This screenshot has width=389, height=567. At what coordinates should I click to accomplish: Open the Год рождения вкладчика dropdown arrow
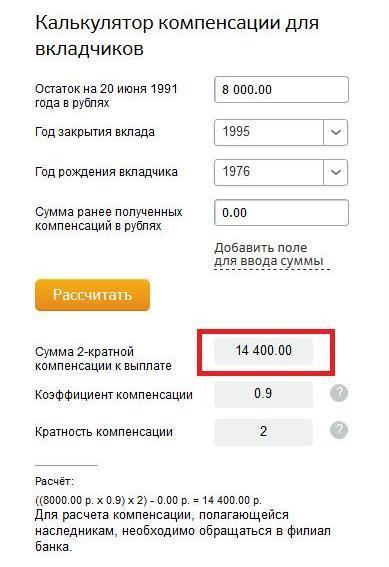click(335, 172)
